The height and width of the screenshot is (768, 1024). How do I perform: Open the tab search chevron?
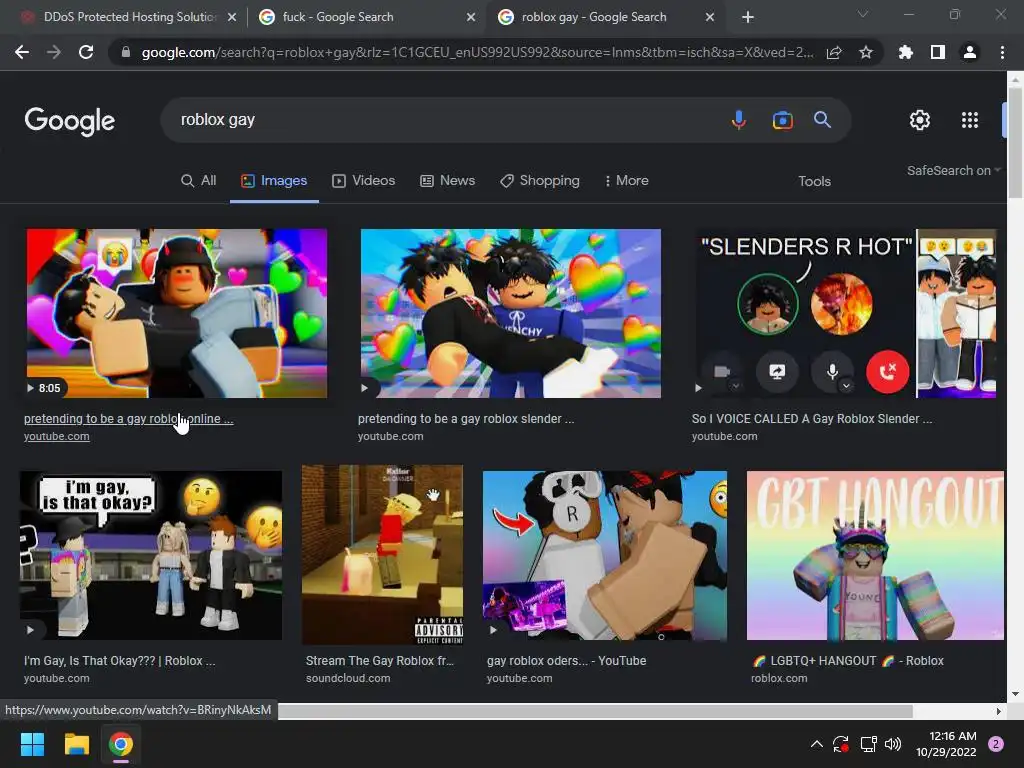[863, 14]
